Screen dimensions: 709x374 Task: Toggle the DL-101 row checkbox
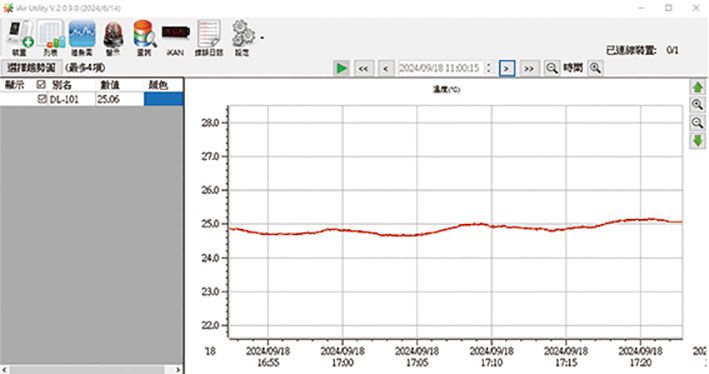[x=42, y=99]
